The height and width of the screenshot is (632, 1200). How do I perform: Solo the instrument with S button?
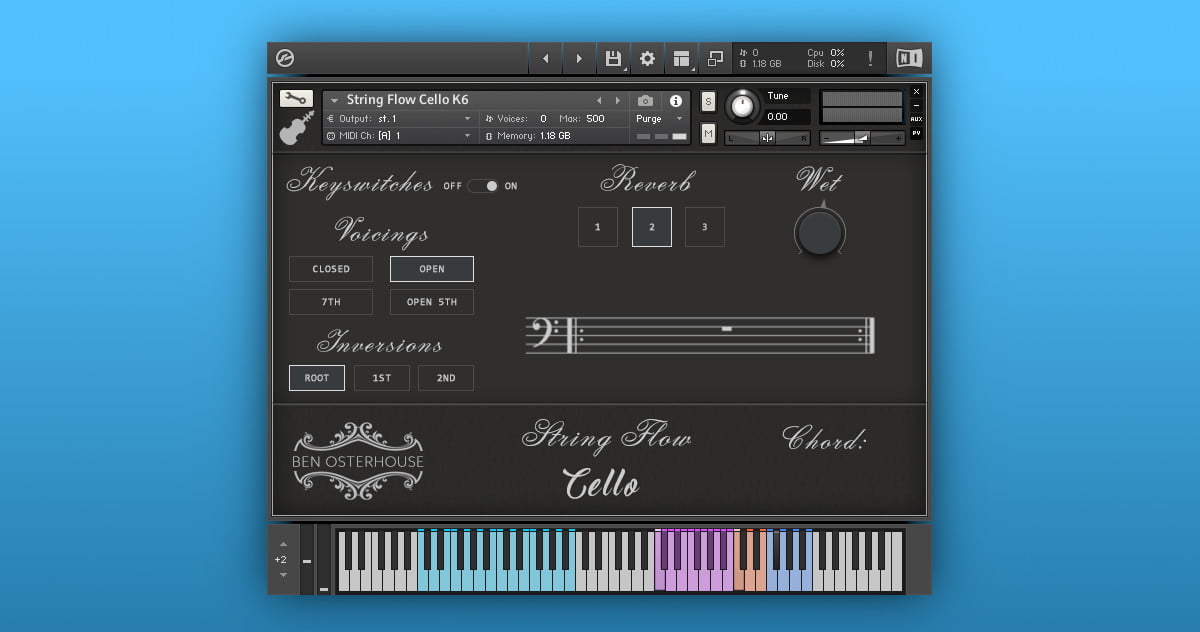pyautogui.click(x=708, y=102)
